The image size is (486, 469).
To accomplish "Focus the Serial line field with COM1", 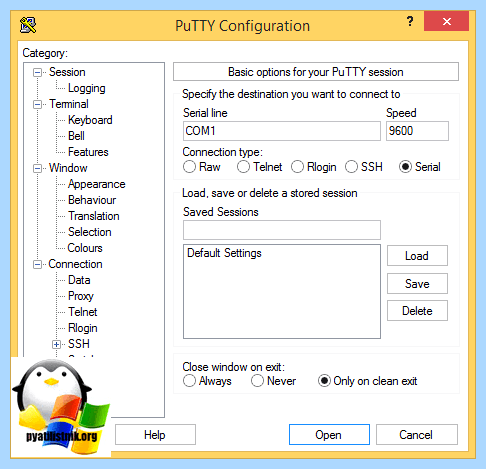I will tap(282, 131).
